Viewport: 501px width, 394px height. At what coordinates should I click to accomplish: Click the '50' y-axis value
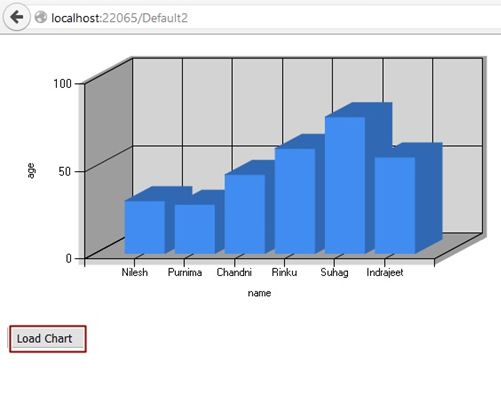[x=65, y=171]
